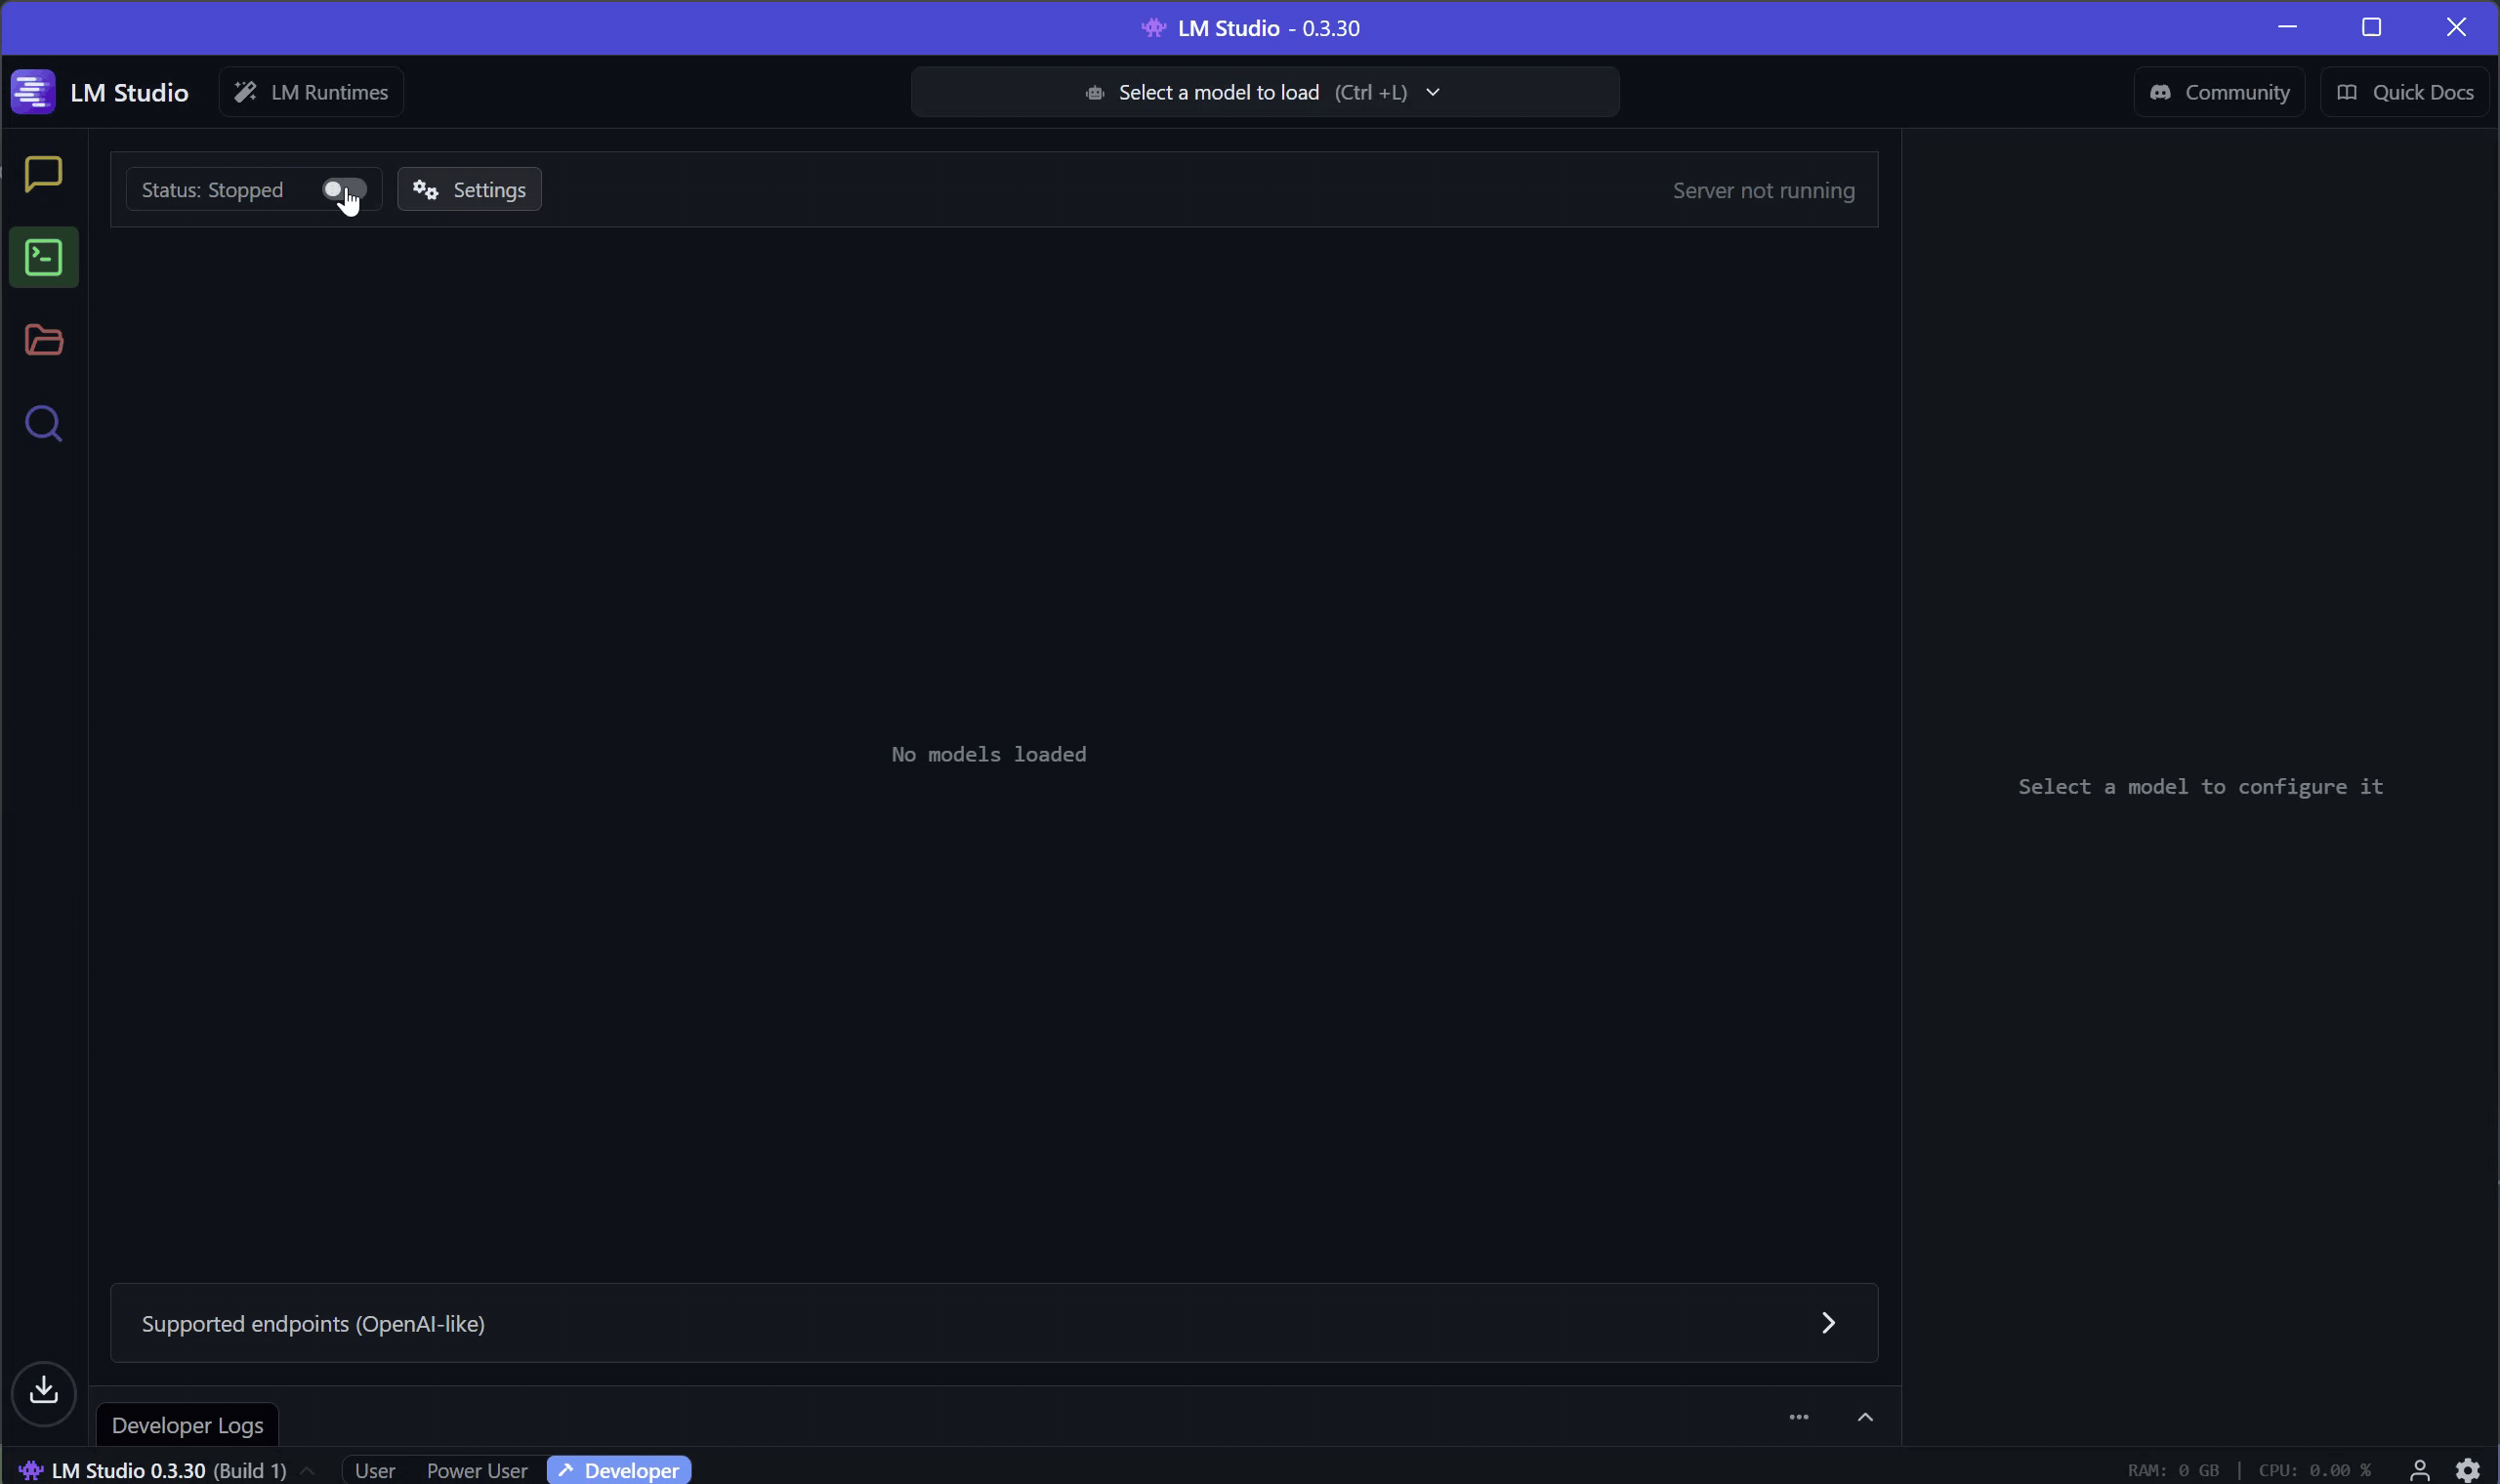Screen dimensions: 2500x1484
Task: Toggle the server Status switch on
Action: [x=344, y=189]
